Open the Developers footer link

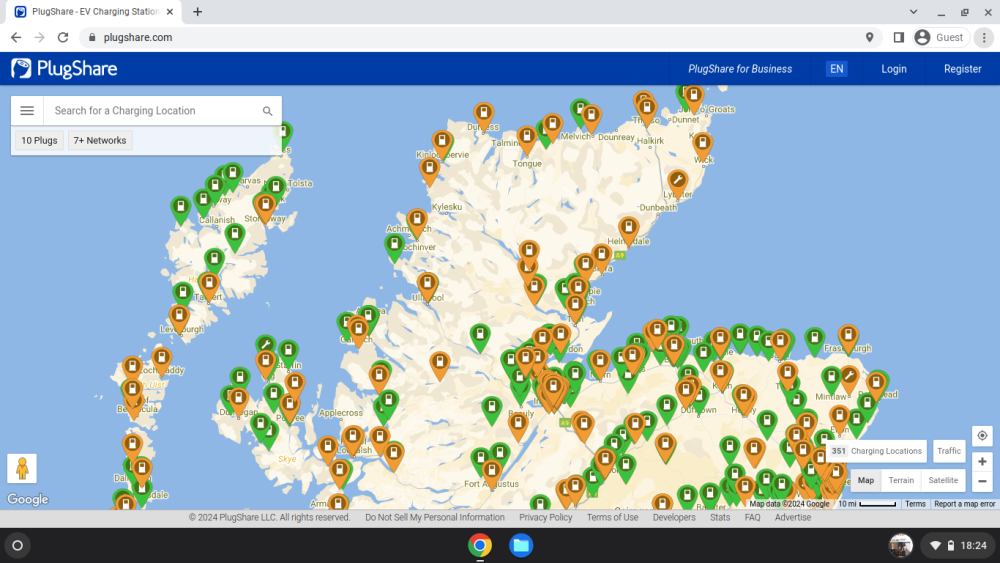click(674, 518)
